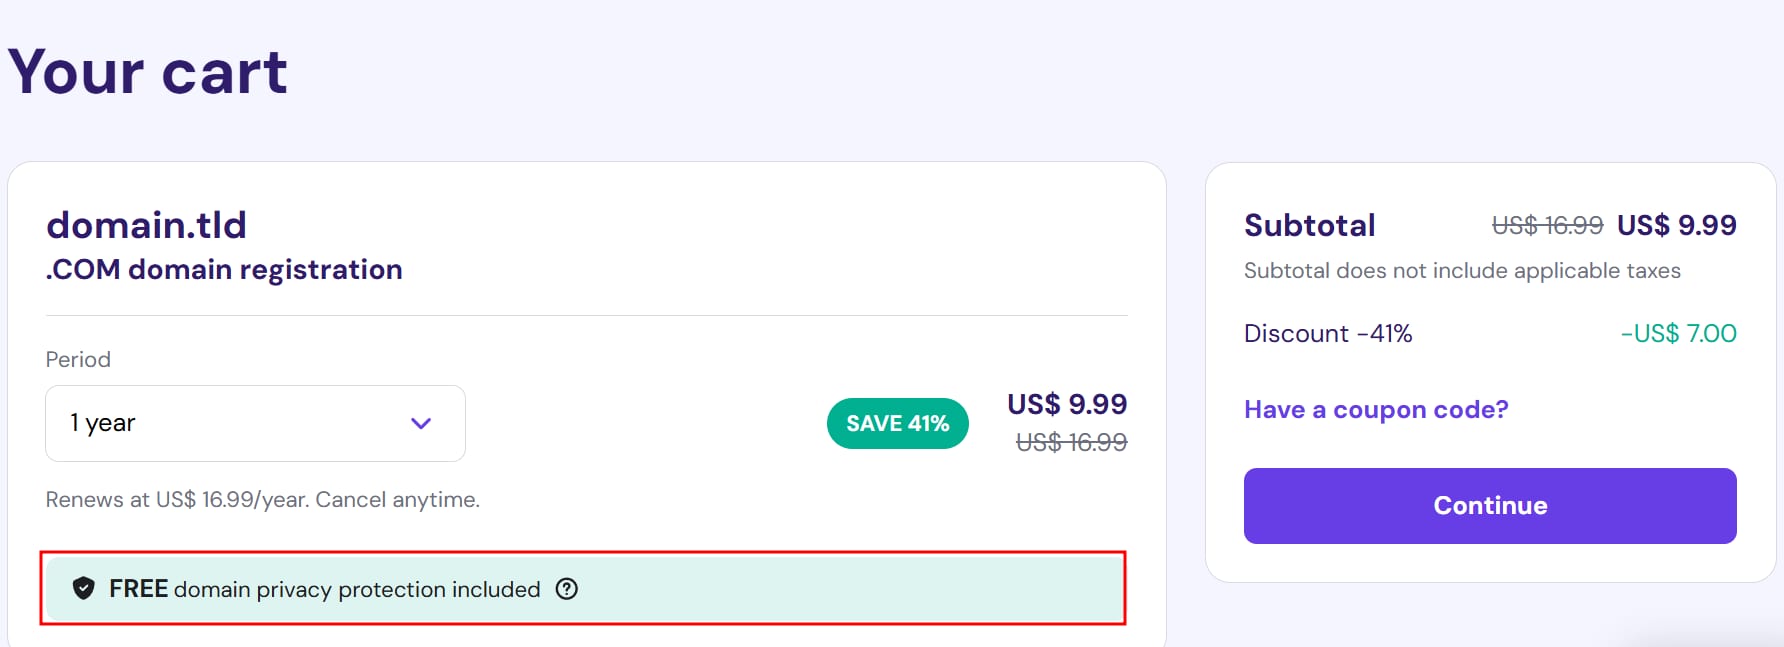Click the cart item's US$ 9.99 price
The height and width of the screenshot is (647, 1784).
point(1067,404)
